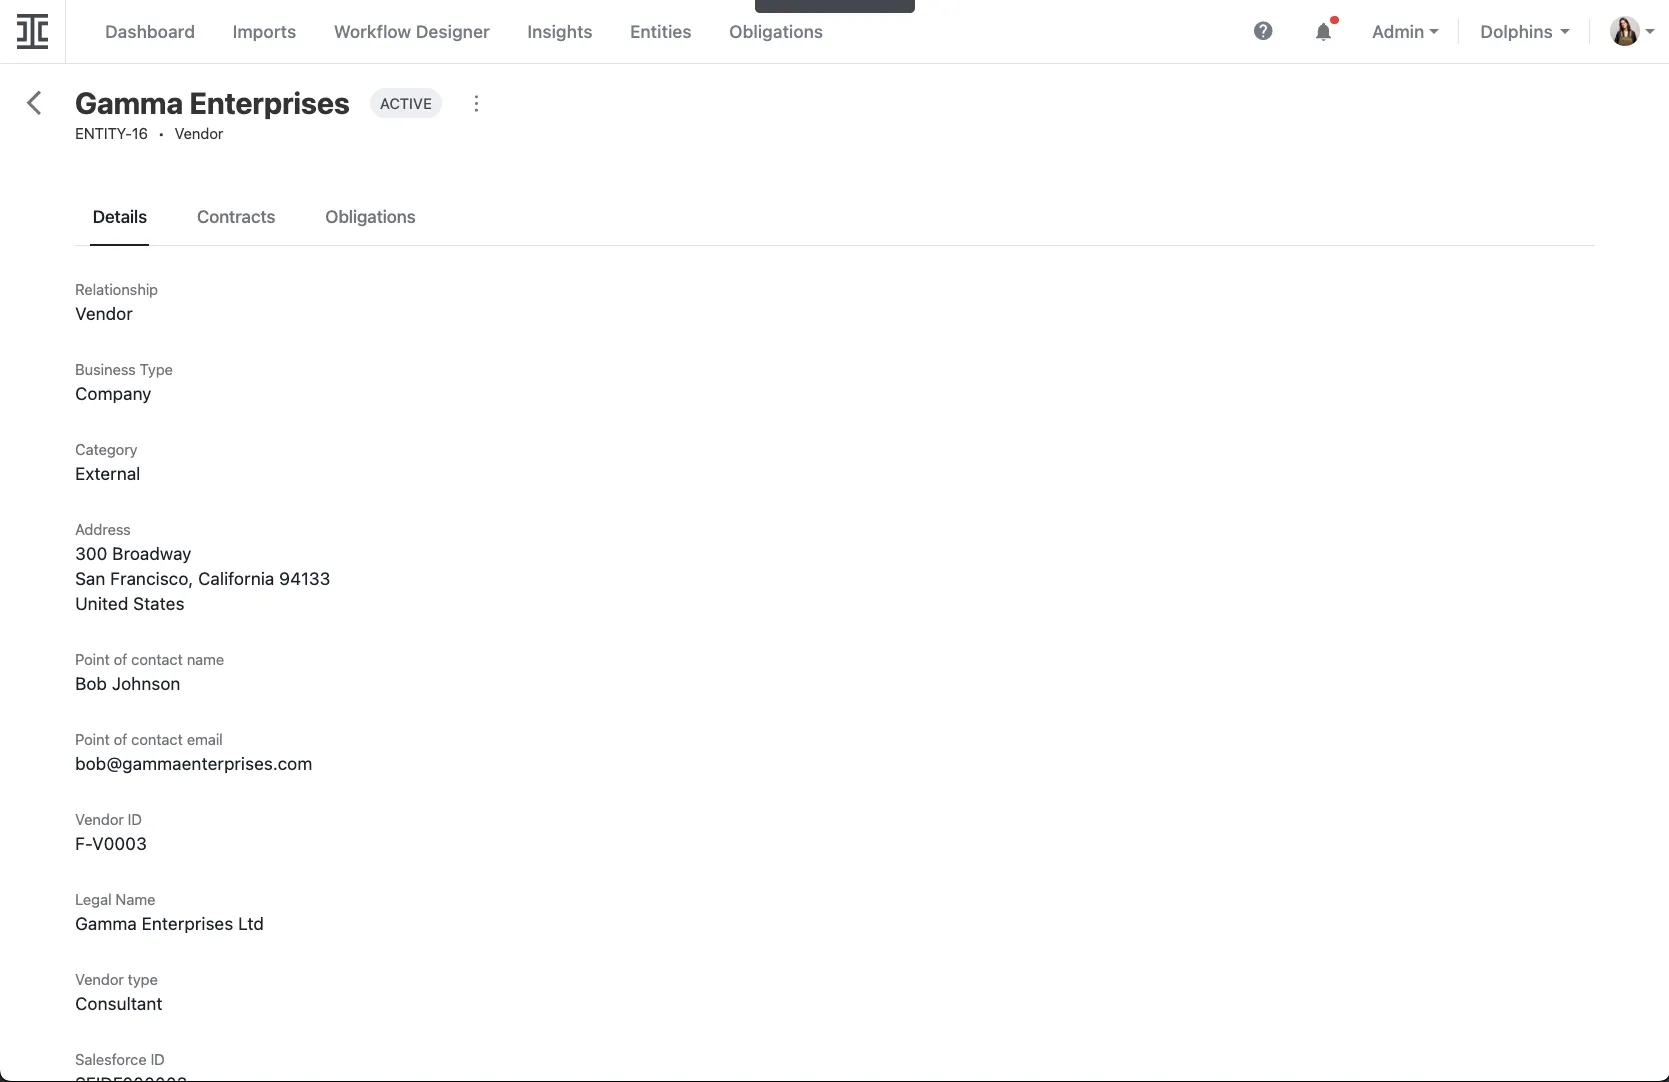Click the ACTIVE status badge
Image resolution: width=1669 pixels, height=1082 pixels.
pos(406,104)
